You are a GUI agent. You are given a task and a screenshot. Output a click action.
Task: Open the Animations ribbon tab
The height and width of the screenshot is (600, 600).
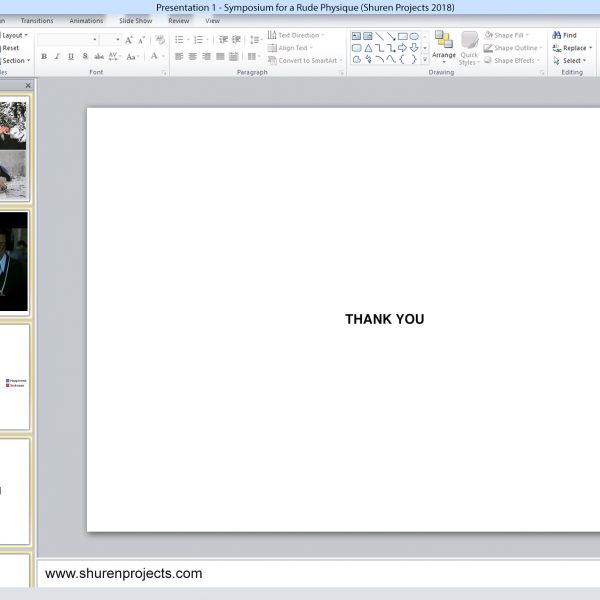86,20
